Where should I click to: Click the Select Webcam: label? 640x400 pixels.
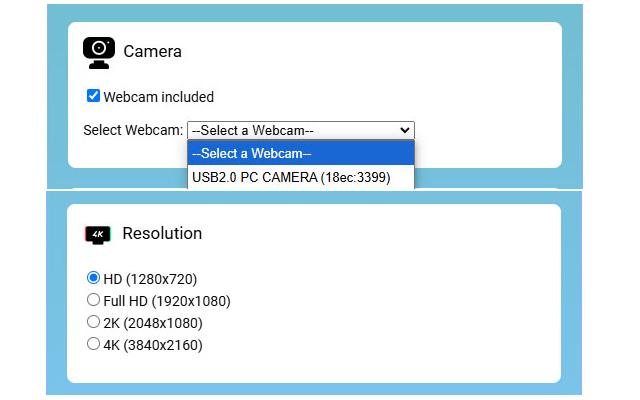click(x=133, y=130)
